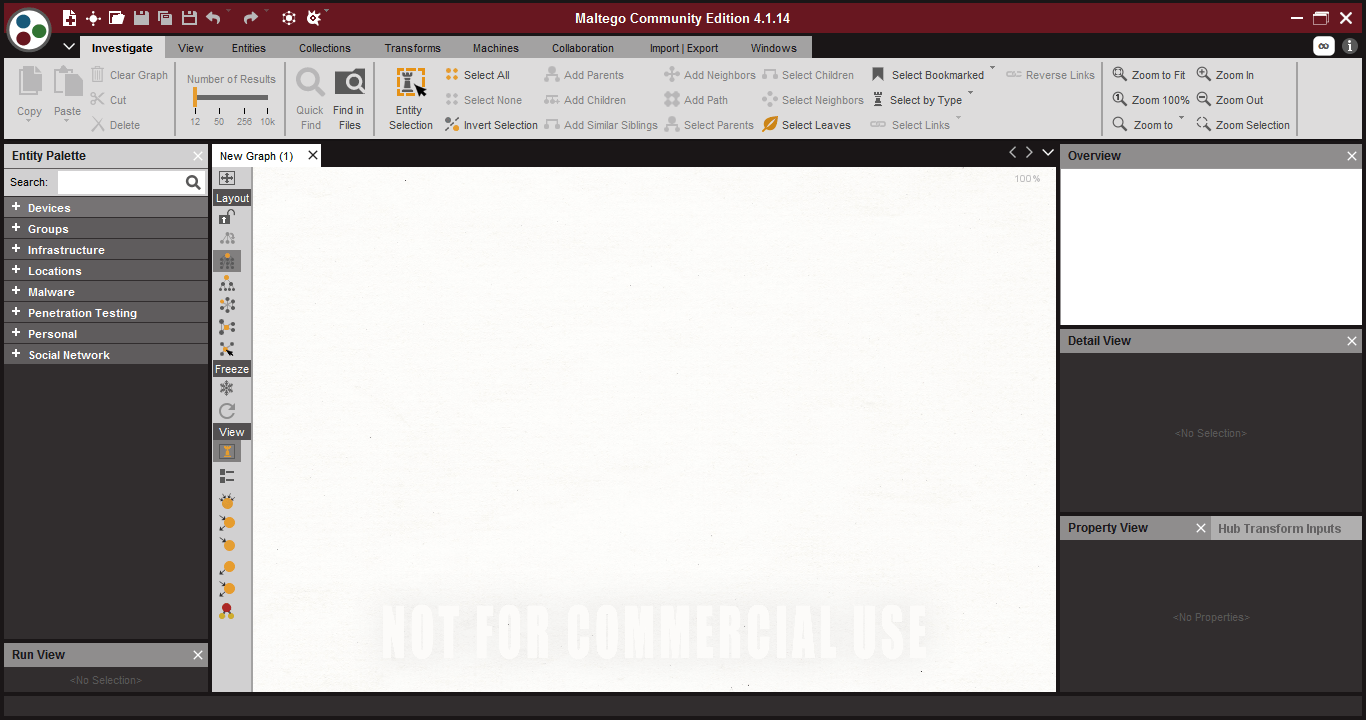The image size is (1366, 720).
Task: Expand the Devices palette category
Action: coord(16,207)
